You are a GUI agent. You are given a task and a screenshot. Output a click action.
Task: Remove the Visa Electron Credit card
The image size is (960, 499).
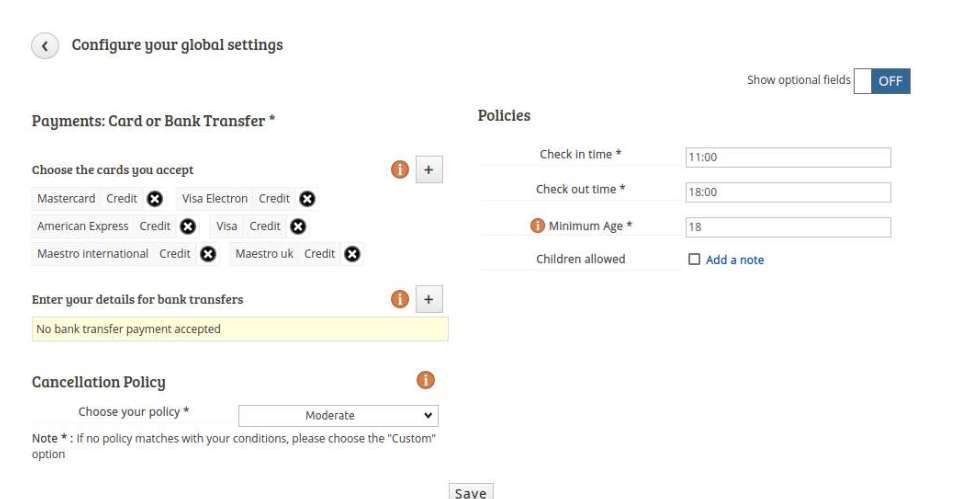307,199
